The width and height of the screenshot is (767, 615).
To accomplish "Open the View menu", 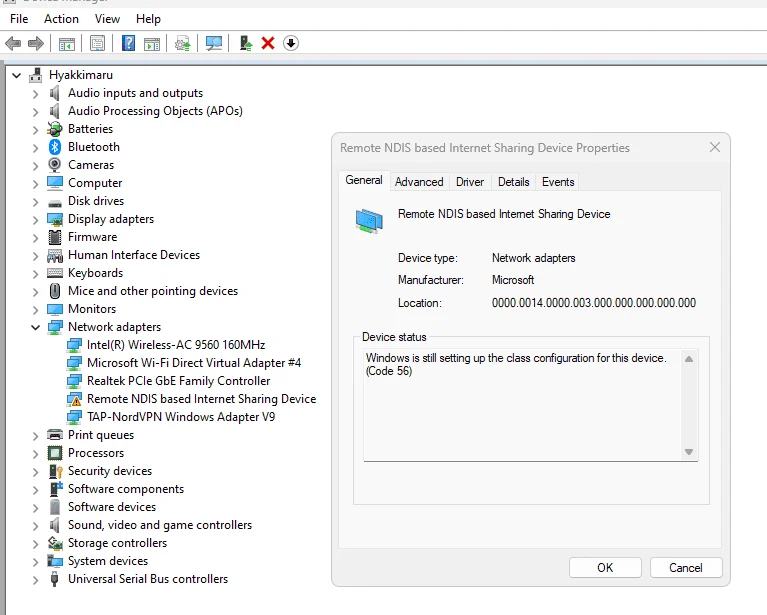I will click(107, 19).
